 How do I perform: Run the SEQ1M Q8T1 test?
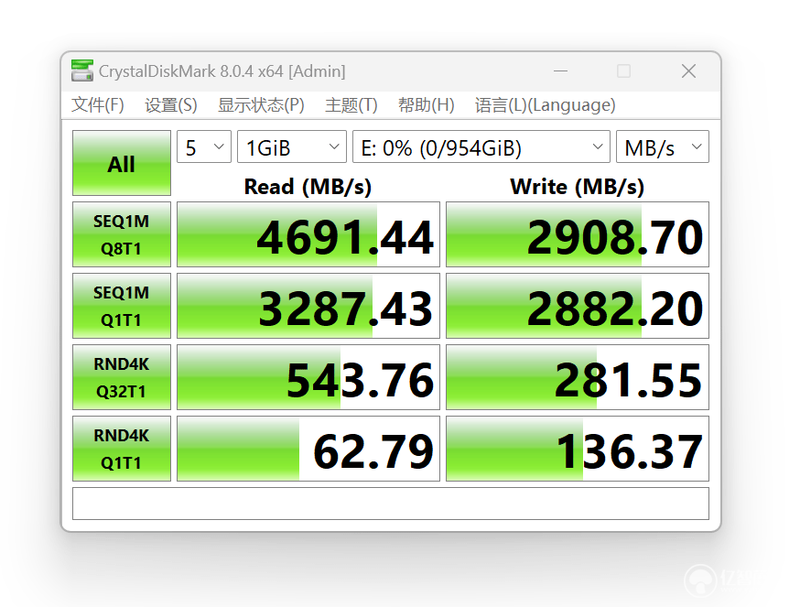(x=121, y=235)
